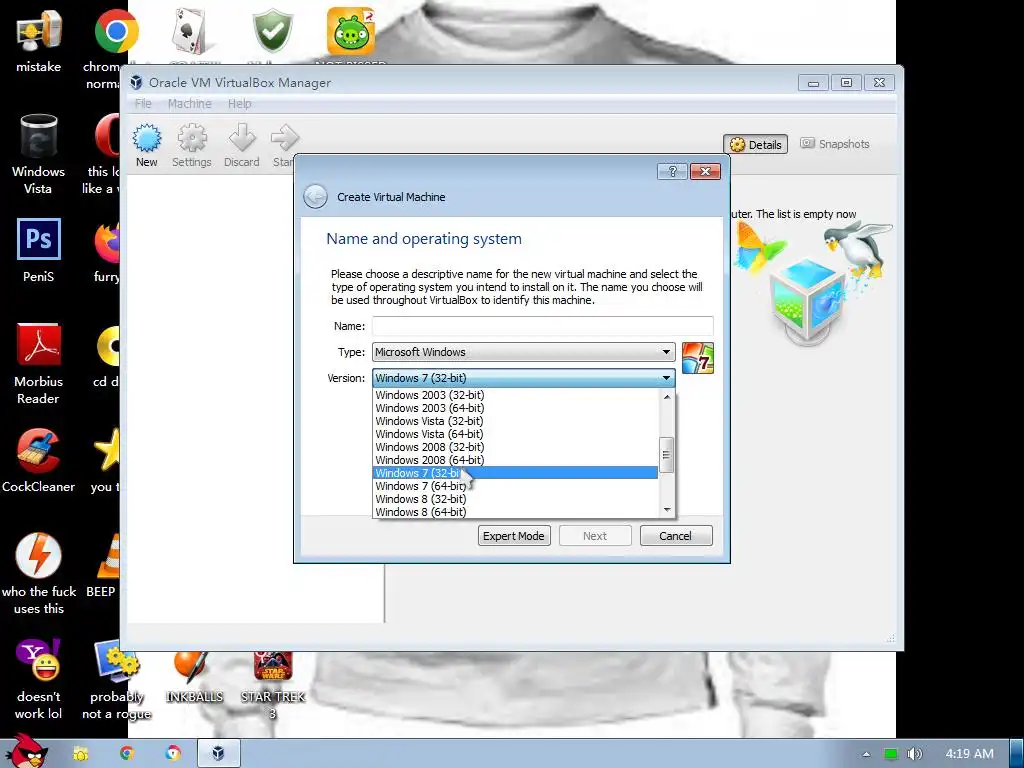Click the version list scroll down arrow
The width and height of the screenshot is (1024, 768).
click(666, 510)
